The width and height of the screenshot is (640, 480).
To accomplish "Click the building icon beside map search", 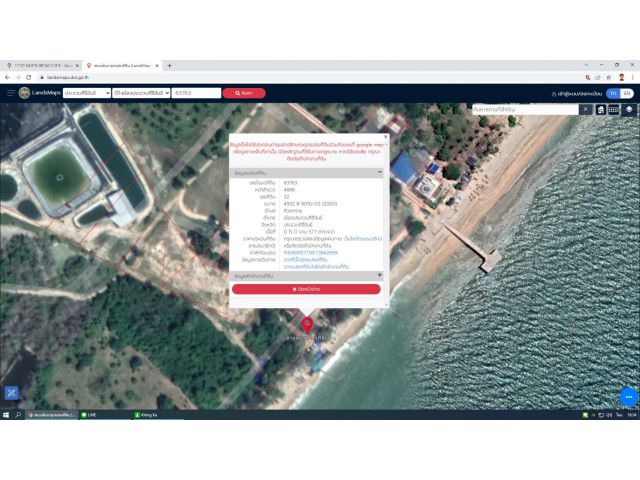I will tap(601, 109).
